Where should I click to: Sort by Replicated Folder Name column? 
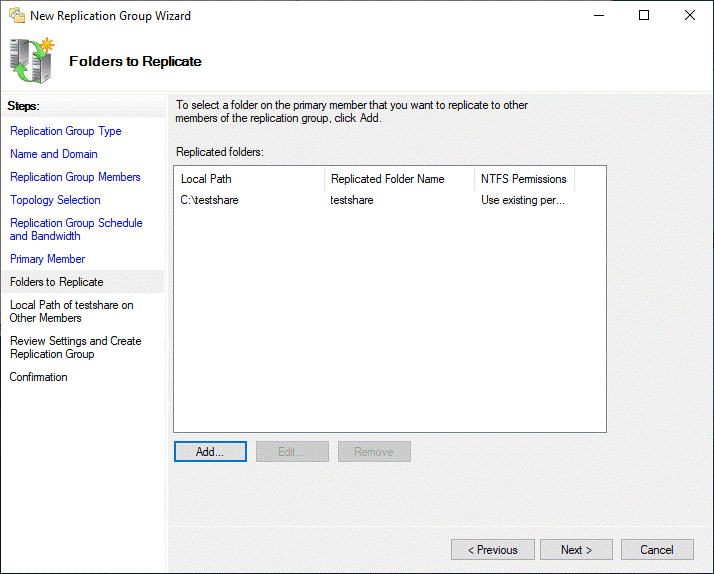(398, 179)
